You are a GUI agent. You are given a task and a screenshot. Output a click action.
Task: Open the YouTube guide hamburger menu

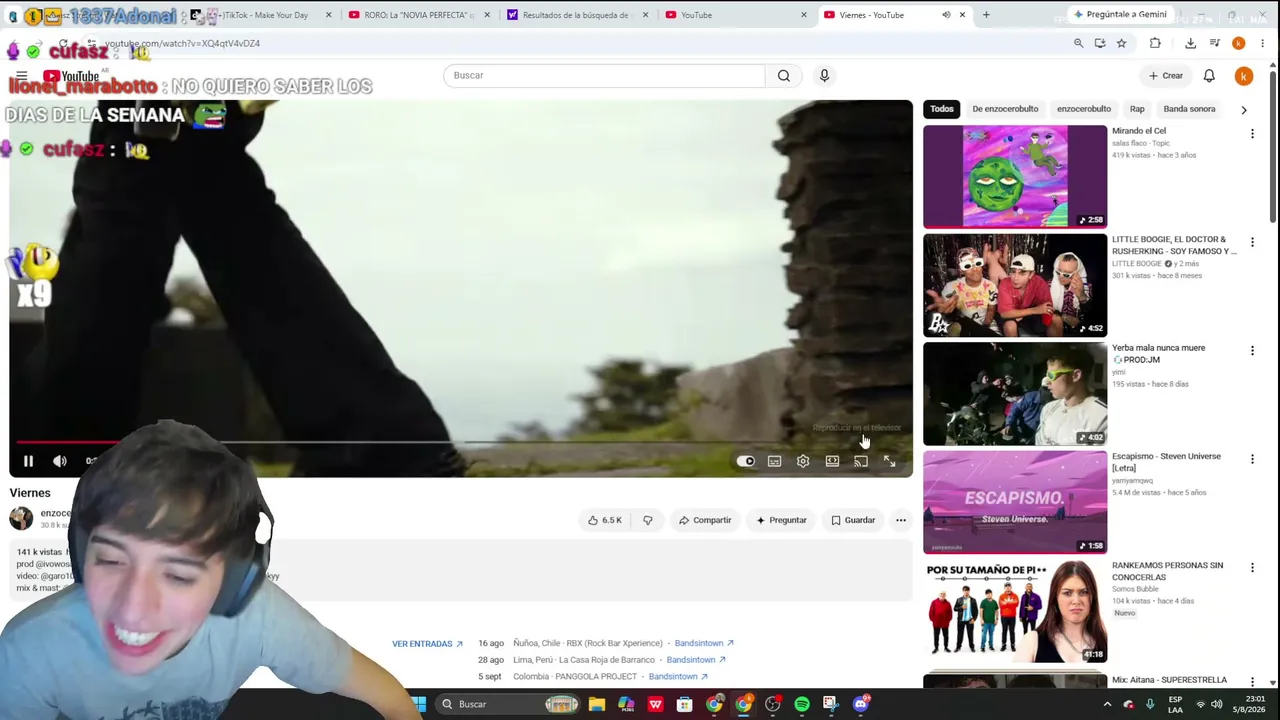pyautogui.click(x=21, y=76)
